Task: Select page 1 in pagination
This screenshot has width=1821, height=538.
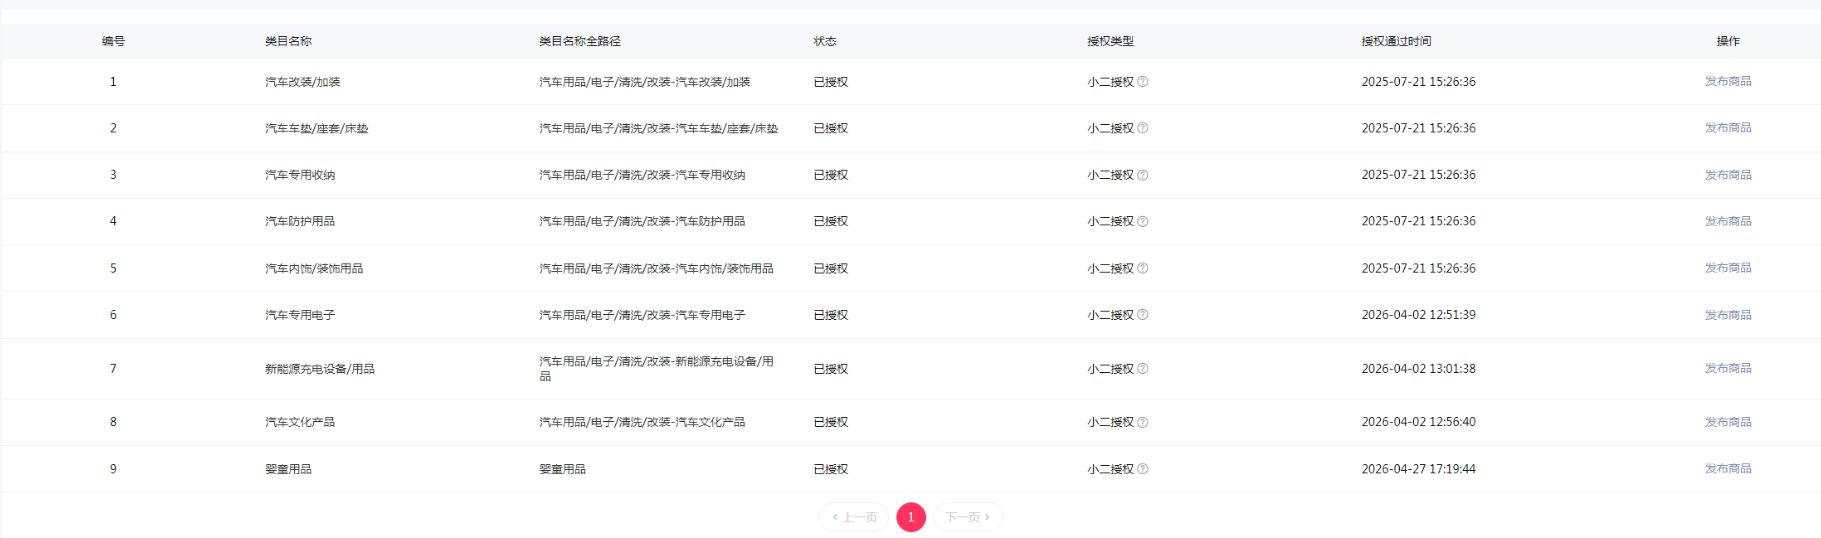Action: point(911,517)
